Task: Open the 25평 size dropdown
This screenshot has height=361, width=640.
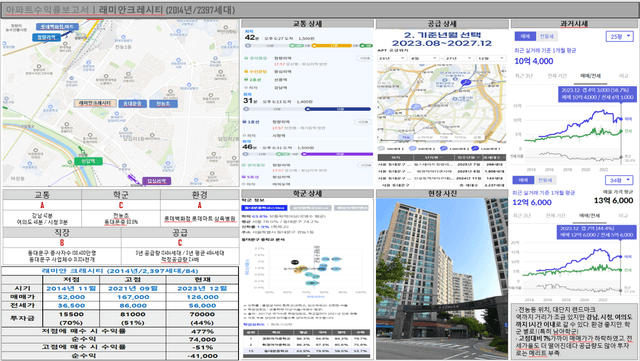Action: (x=619, y=36)
